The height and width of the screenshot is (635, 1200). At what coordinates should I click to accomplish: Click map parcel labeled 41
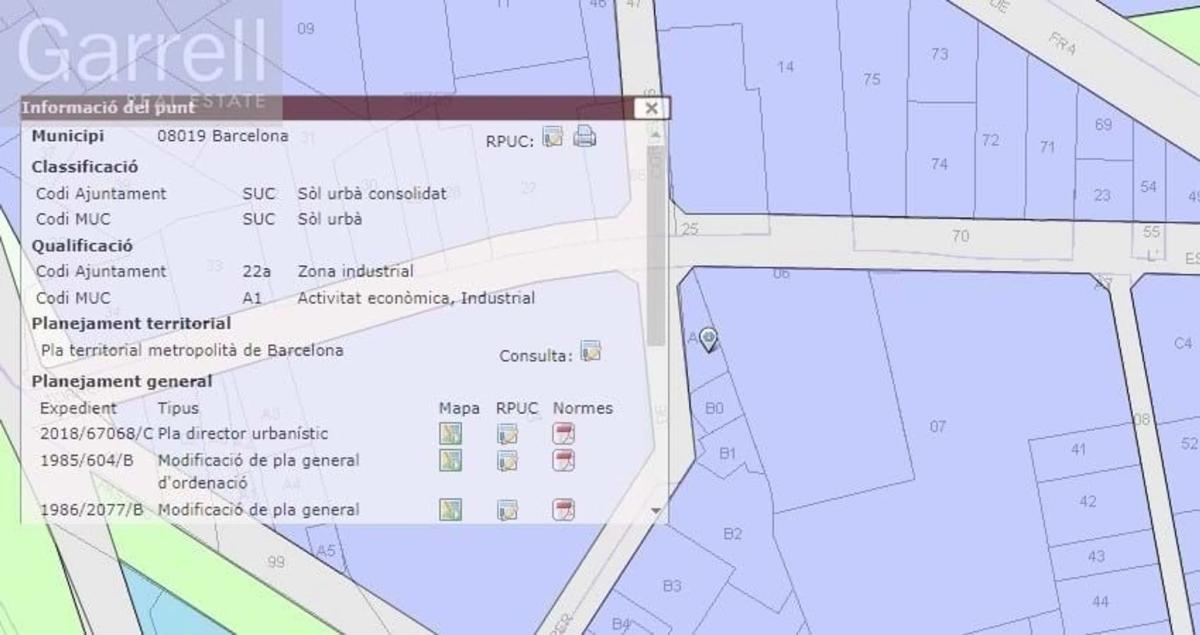[1077, 450]
